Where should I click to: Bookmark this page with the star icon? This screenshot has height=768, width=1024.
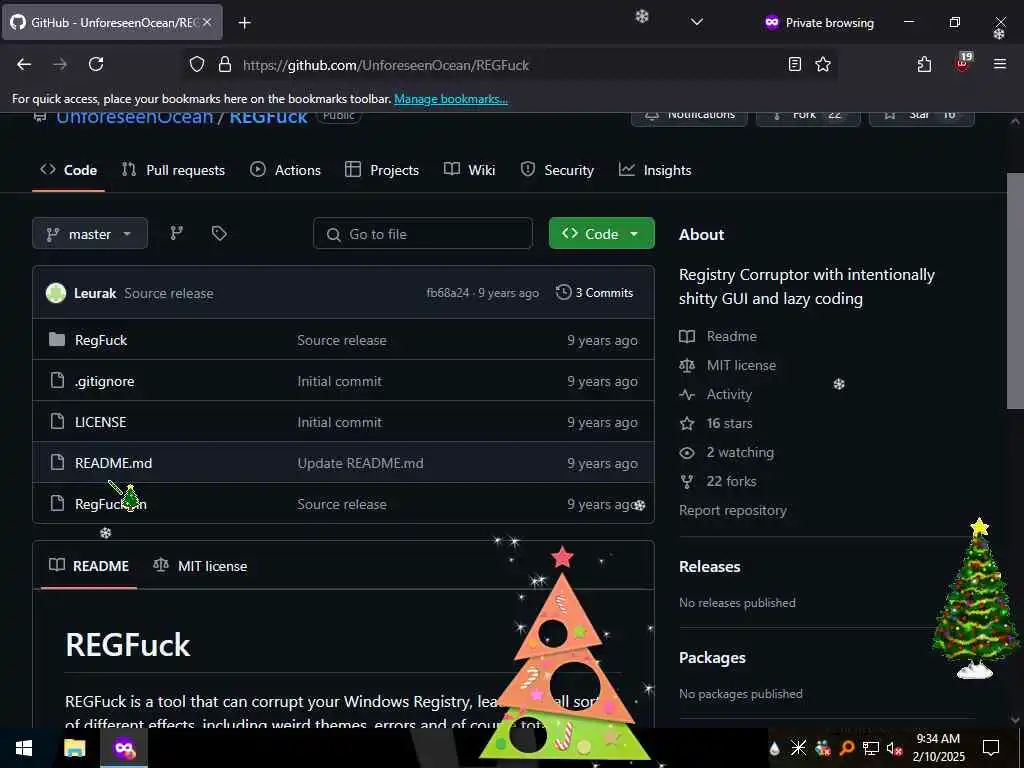pyautogui.click(x=823, y=64)
